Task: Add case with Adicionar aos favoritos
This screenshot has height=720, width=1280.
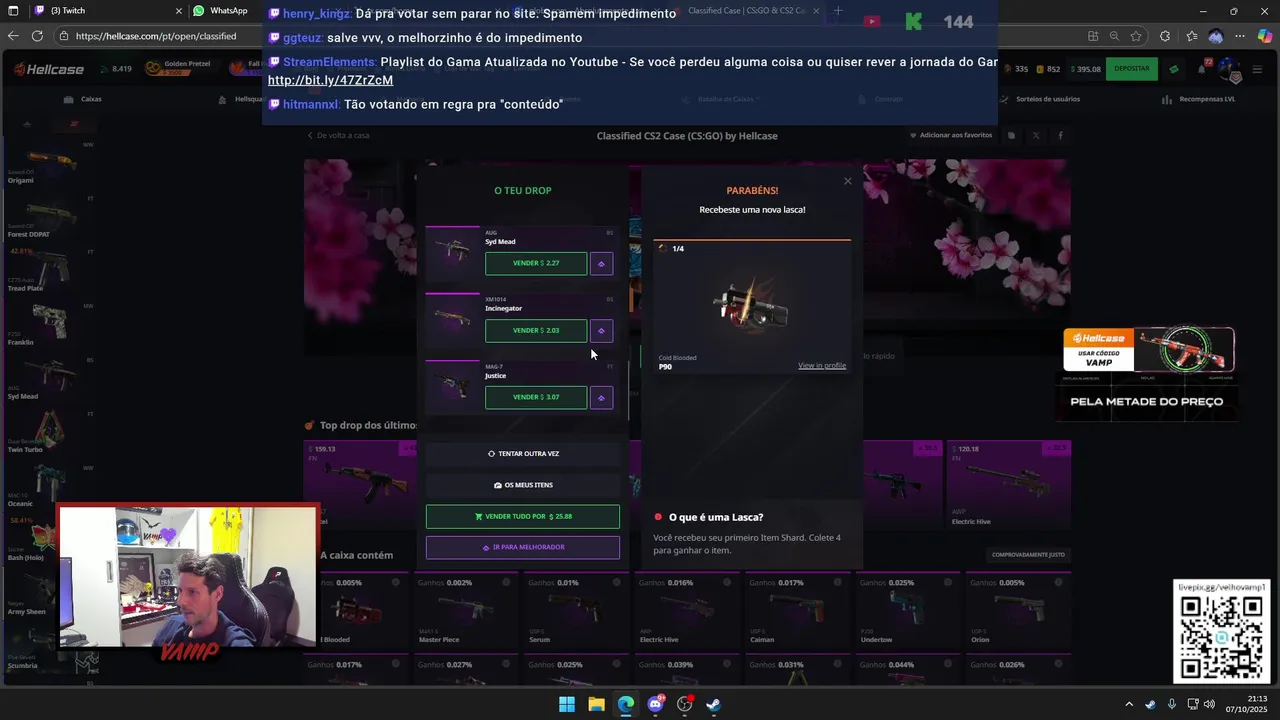Action: coord(951,135)
